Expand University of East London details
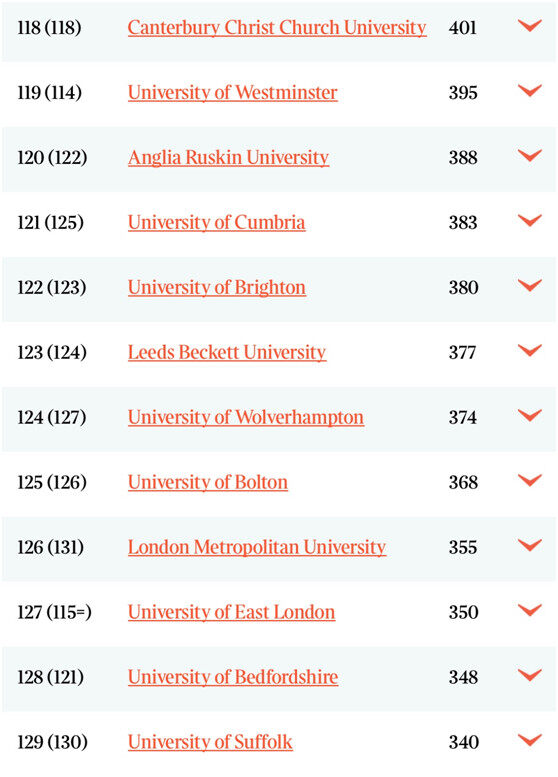 click(530, 610)
